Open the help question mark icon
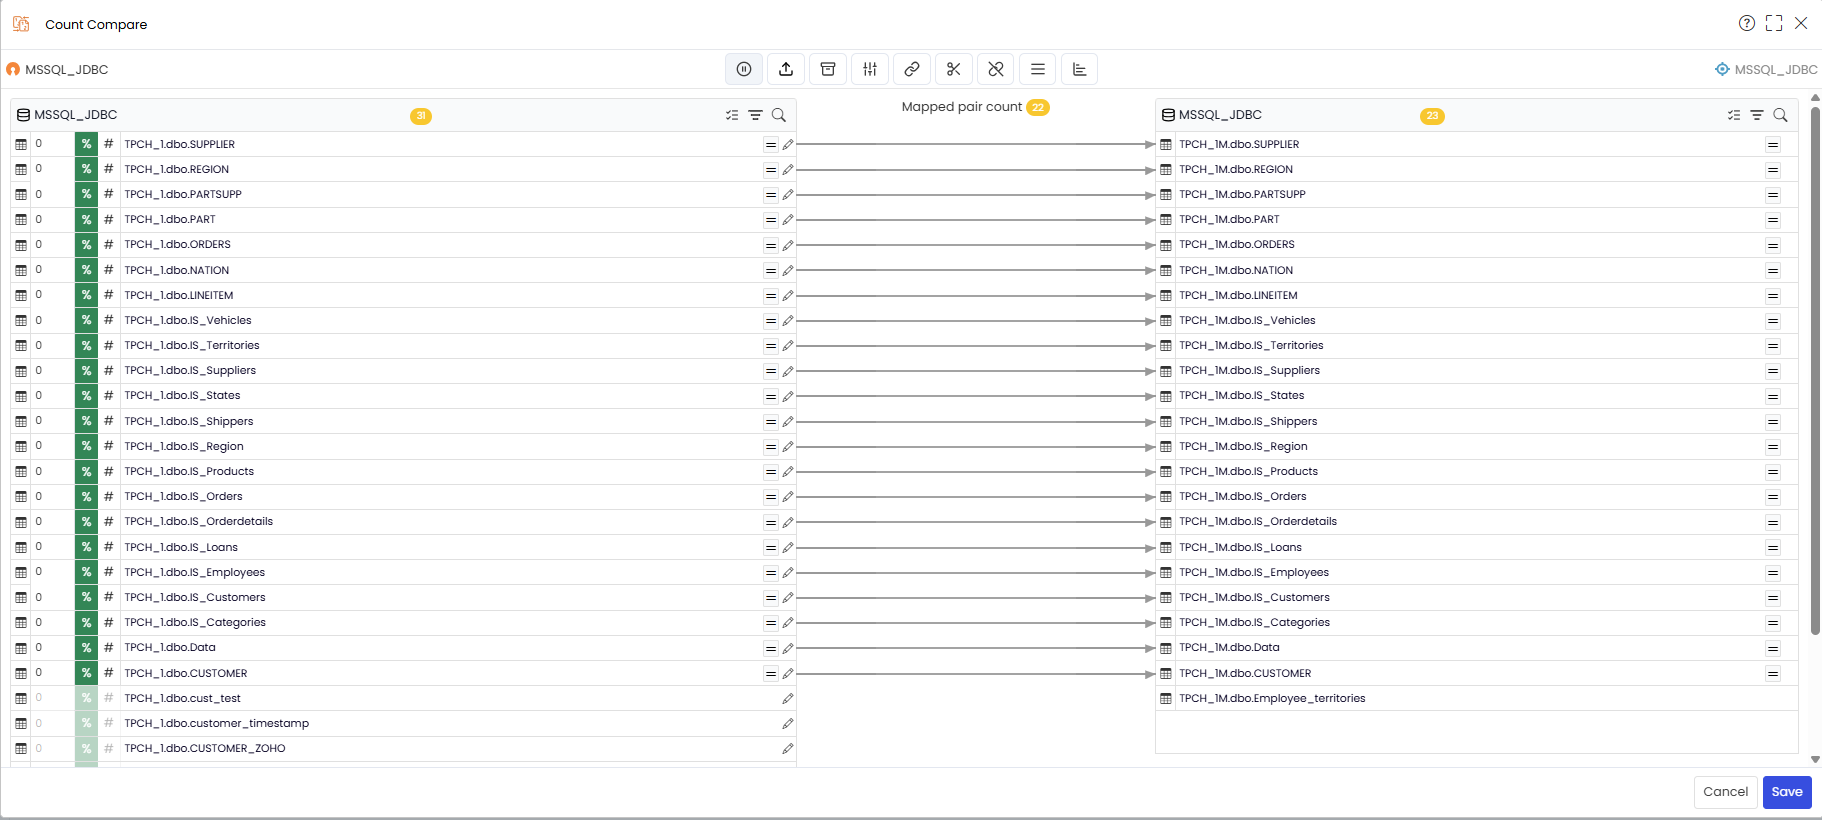 pos(1747,23)
